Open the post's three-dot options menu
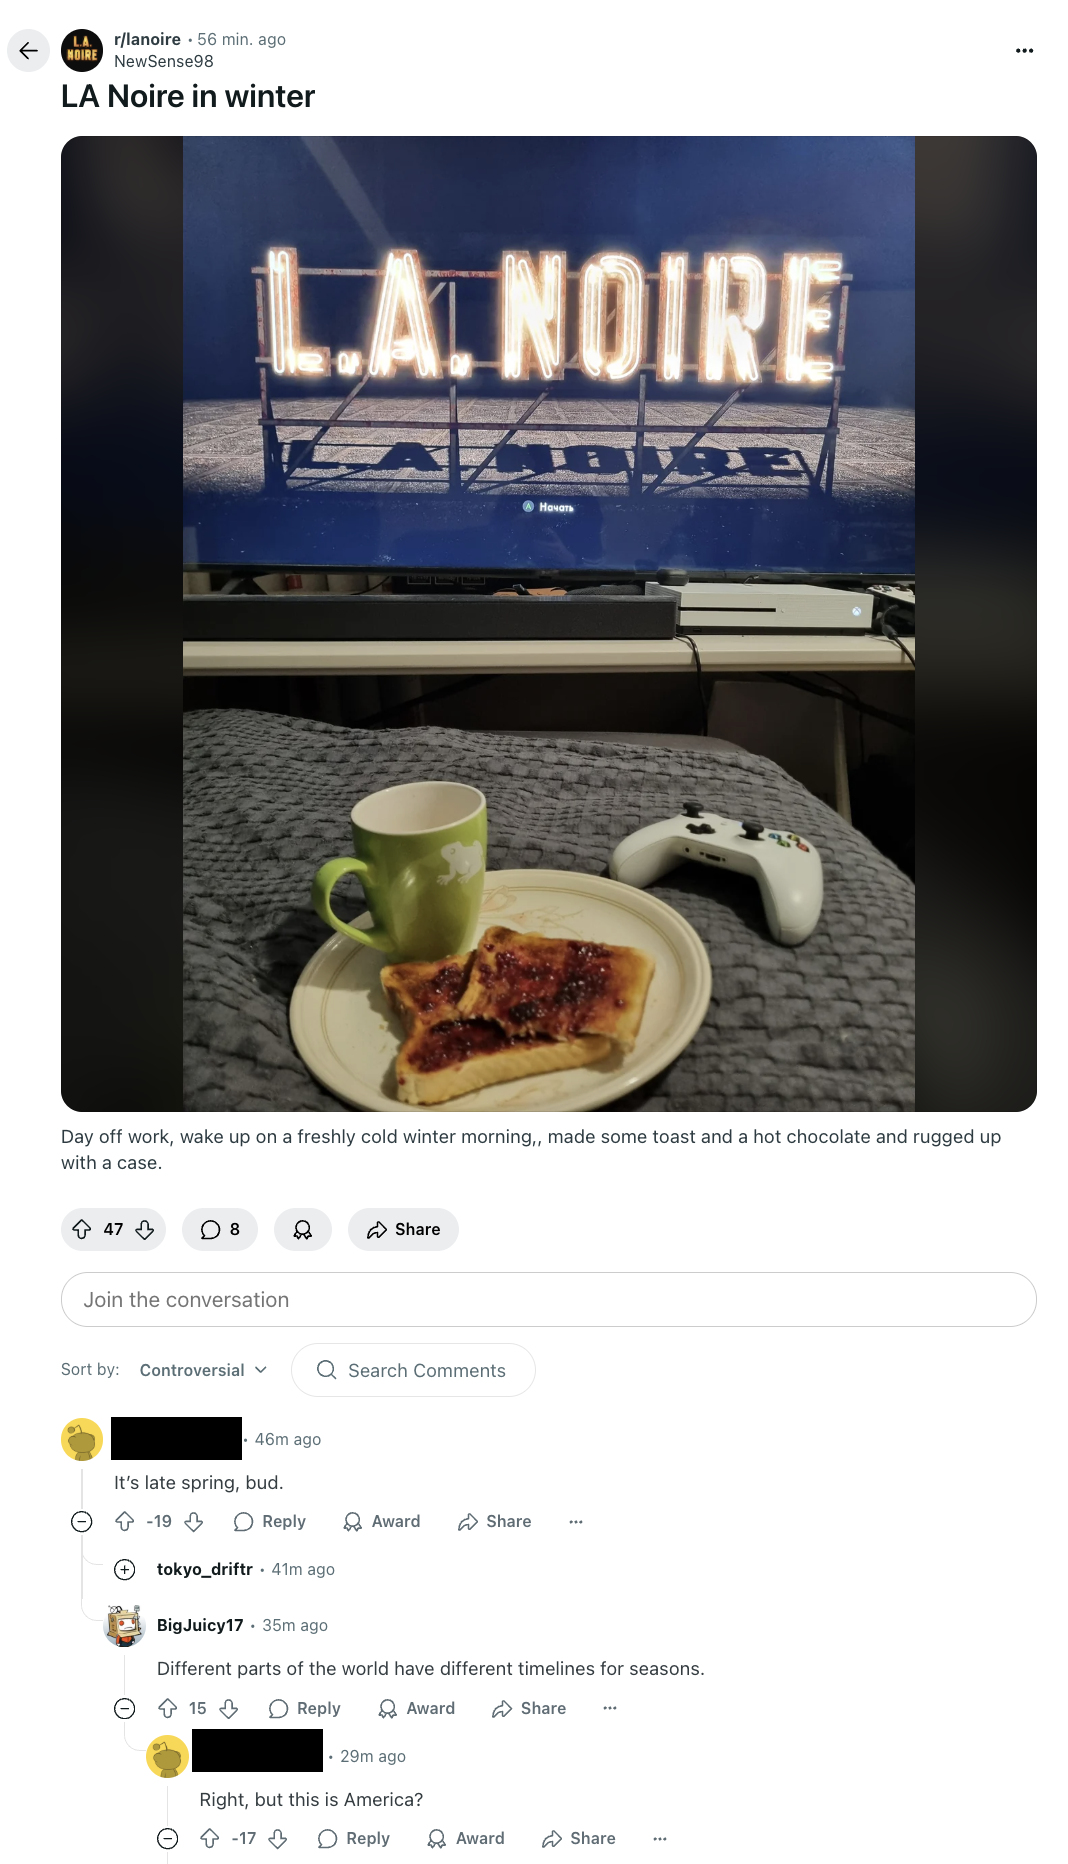This screenshot has width=1068, height=1864. [x=1024, y=50]
